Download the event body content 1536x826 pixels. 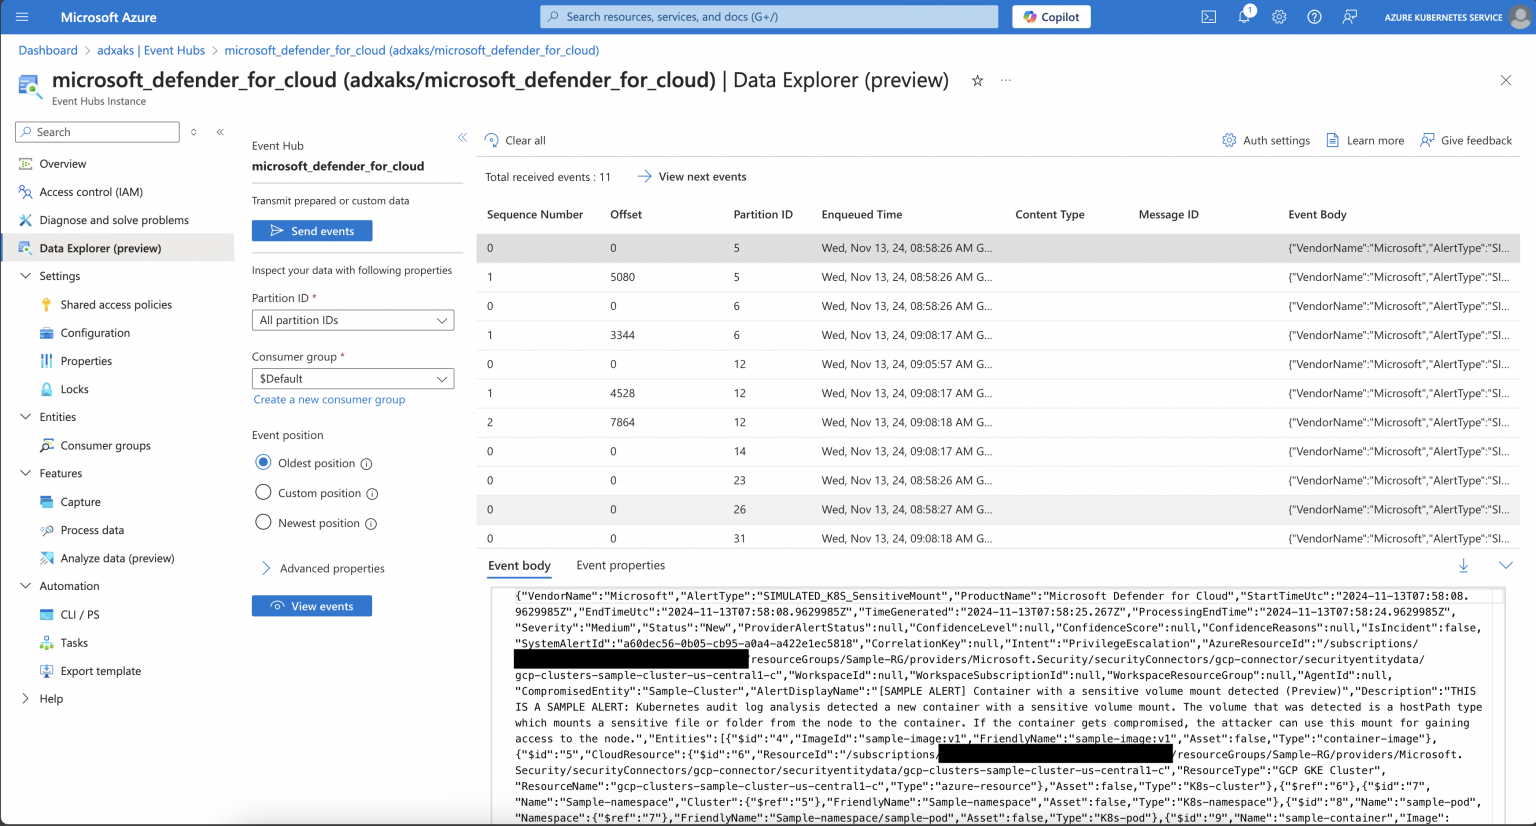[1464, 565]
